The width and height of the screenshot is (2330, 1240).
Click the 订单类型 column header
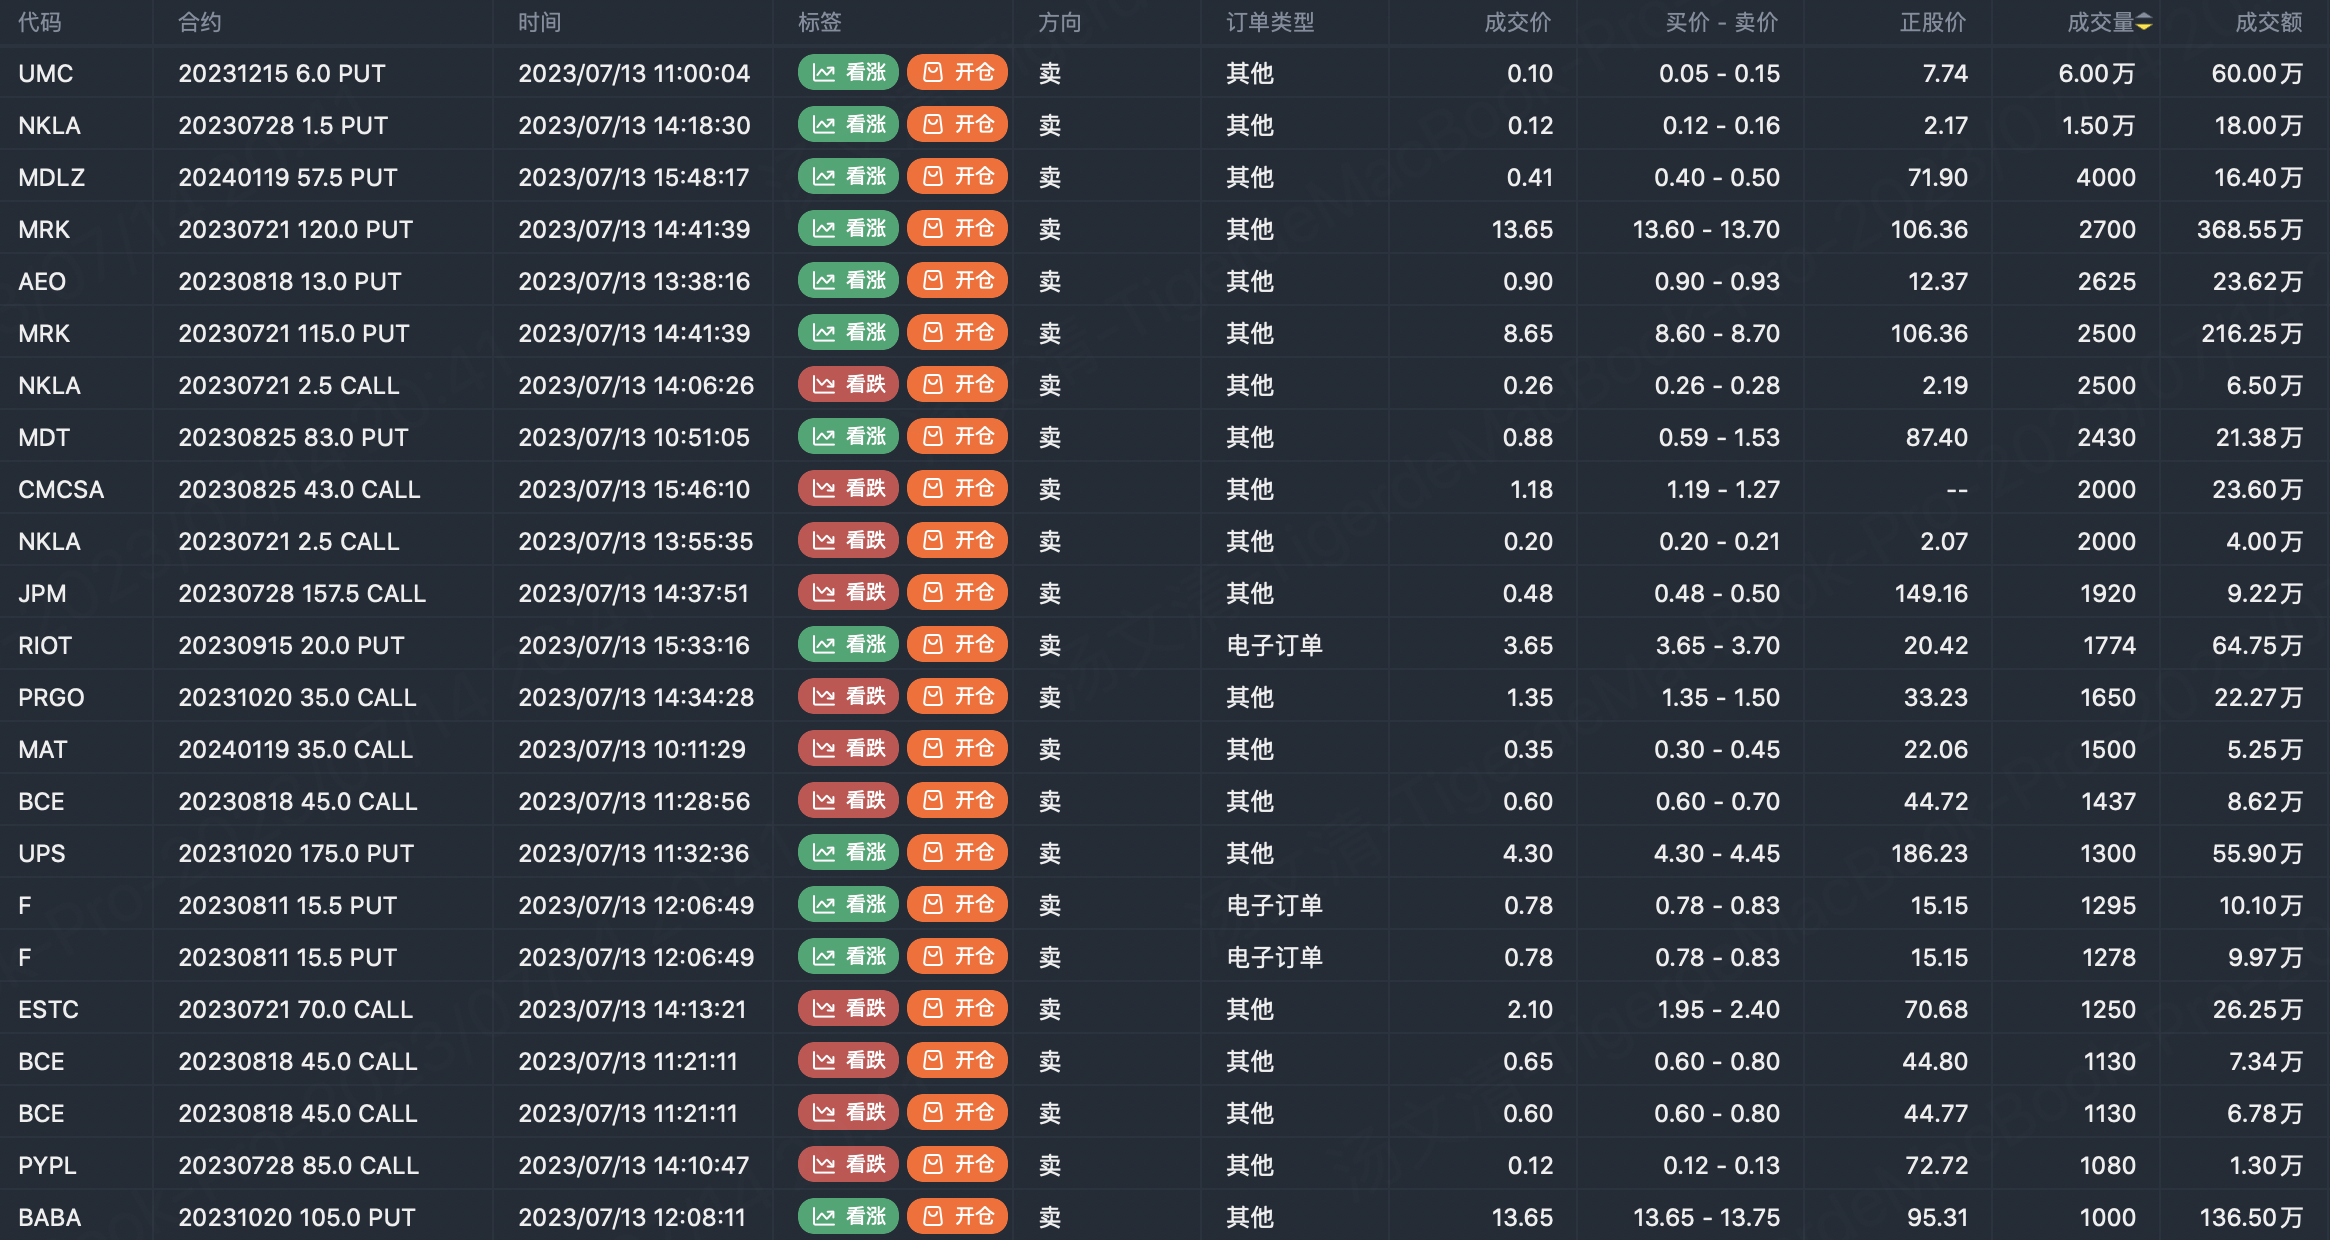1270,23
